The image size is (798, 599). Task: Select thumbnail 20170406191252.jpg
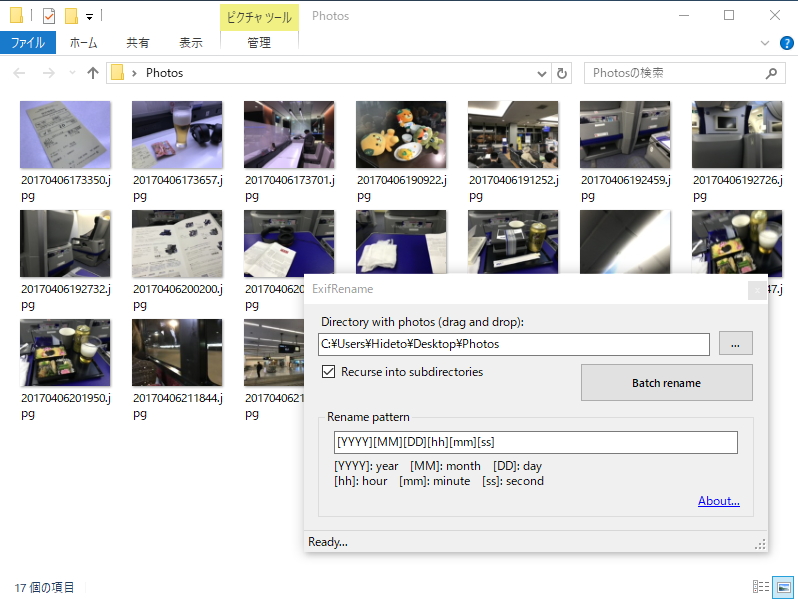[x=513, y=134]
